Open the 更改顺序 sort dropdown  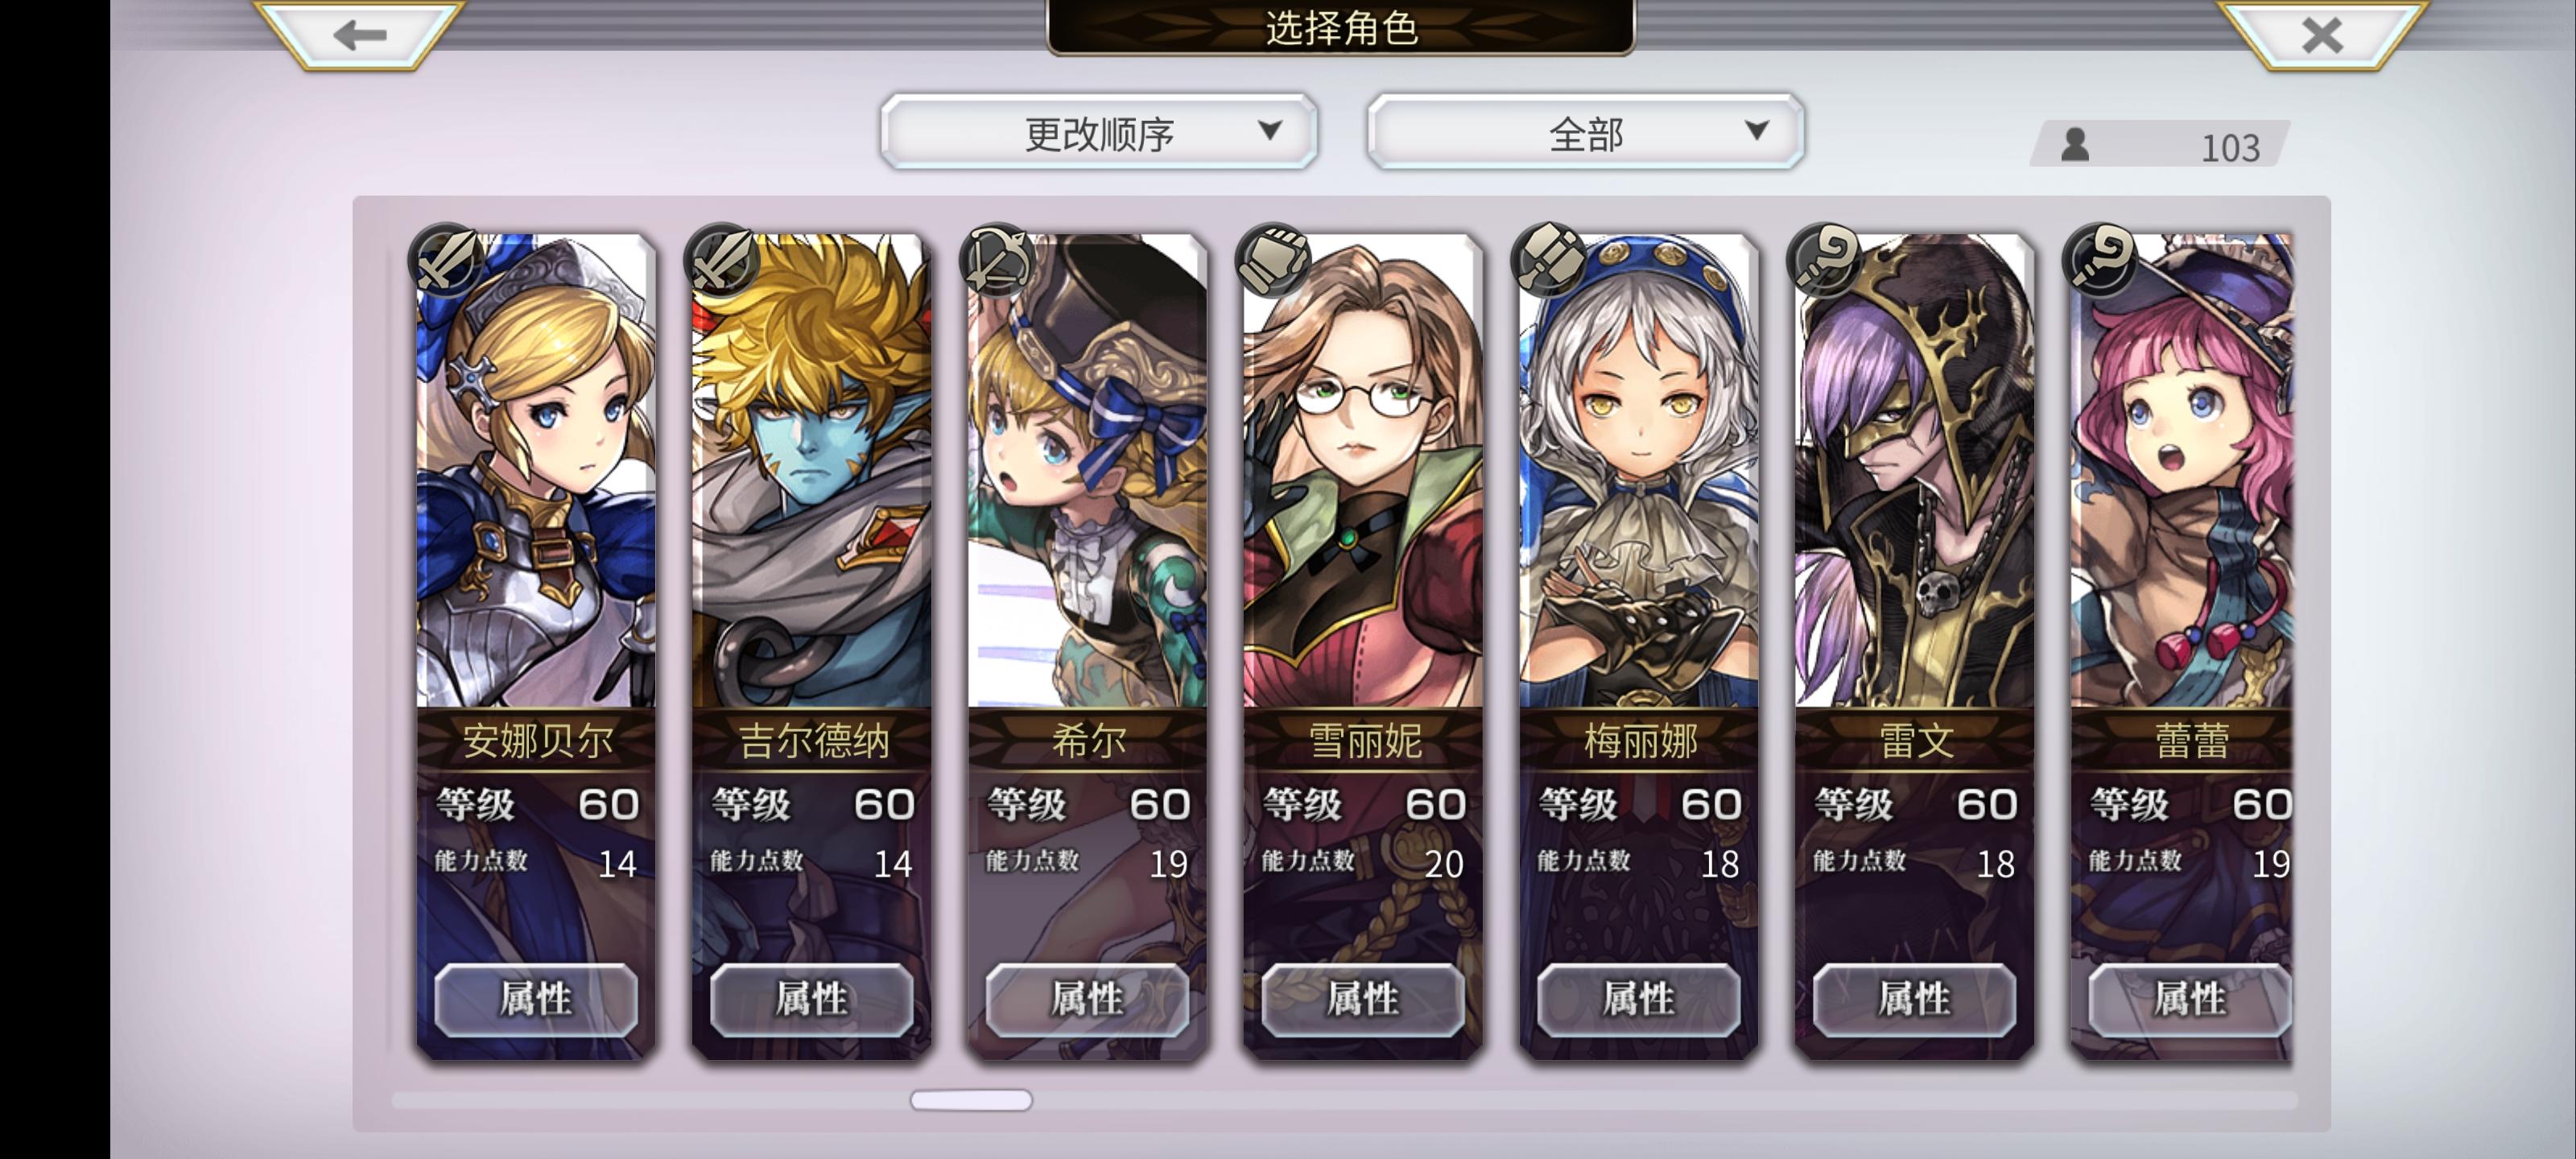(x=1099, y=132)
